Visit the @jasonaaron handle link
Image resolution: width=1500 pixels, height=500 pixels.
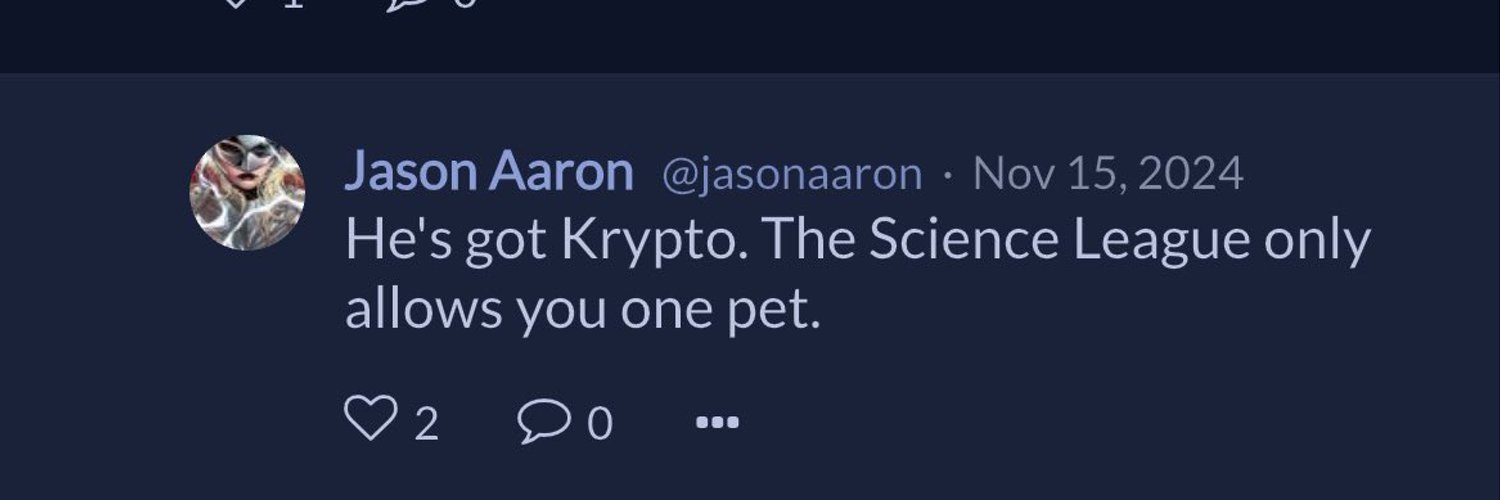pyautogui.click(x=791, y=175)
